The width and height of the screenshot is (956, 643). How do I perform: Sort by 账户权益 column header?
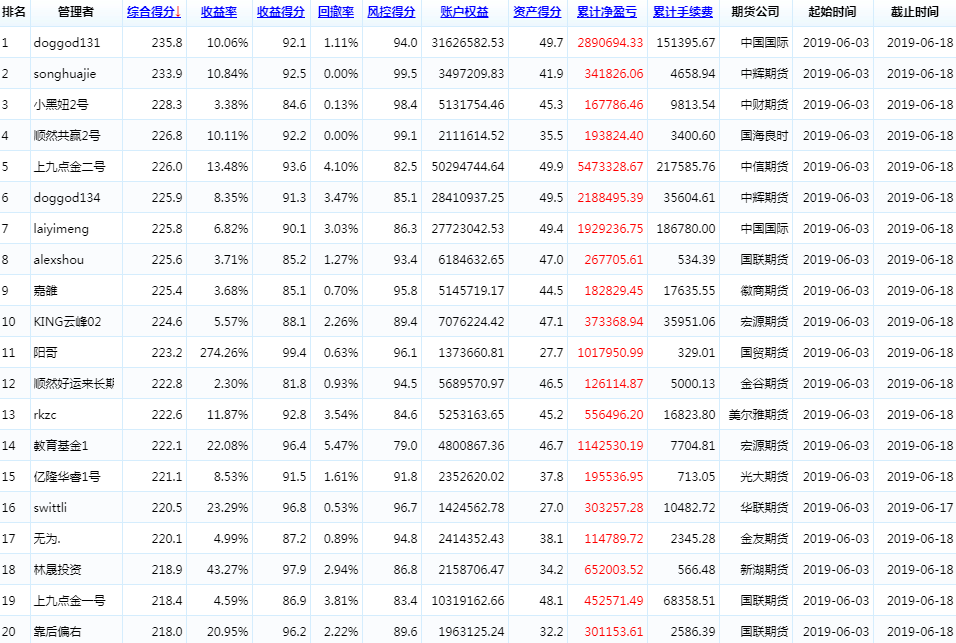(x=465, y=12)
